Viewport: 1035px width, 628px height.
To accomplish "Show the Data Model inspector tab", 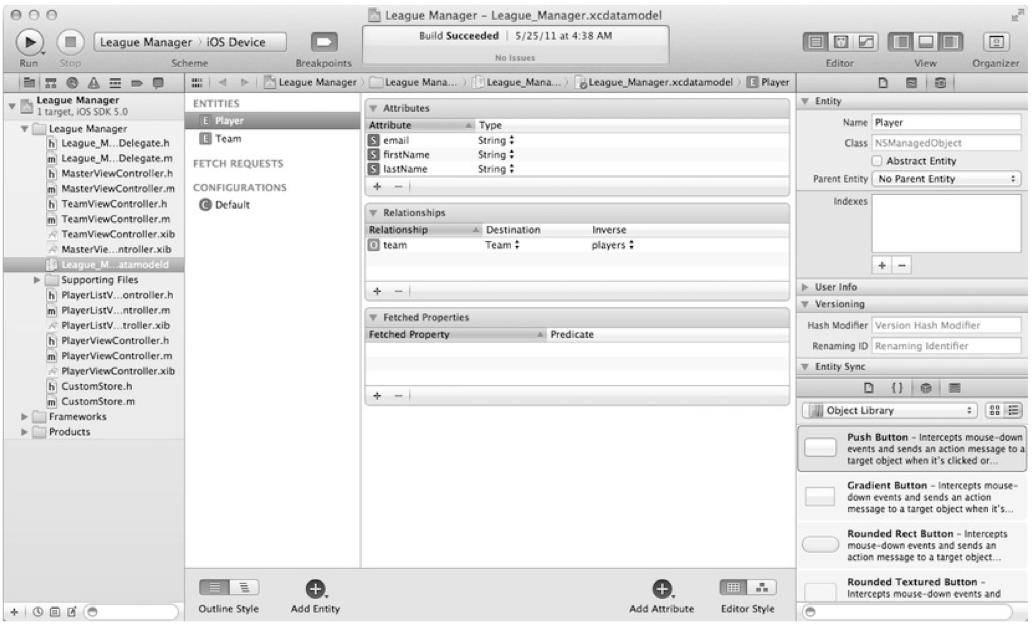I will [940, 83].
